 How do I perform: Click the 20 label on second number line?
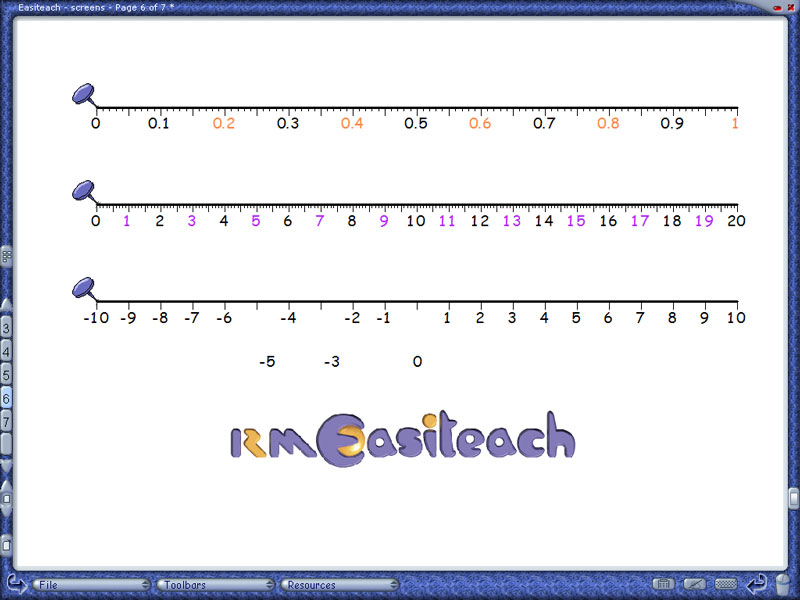click(736, 221)
